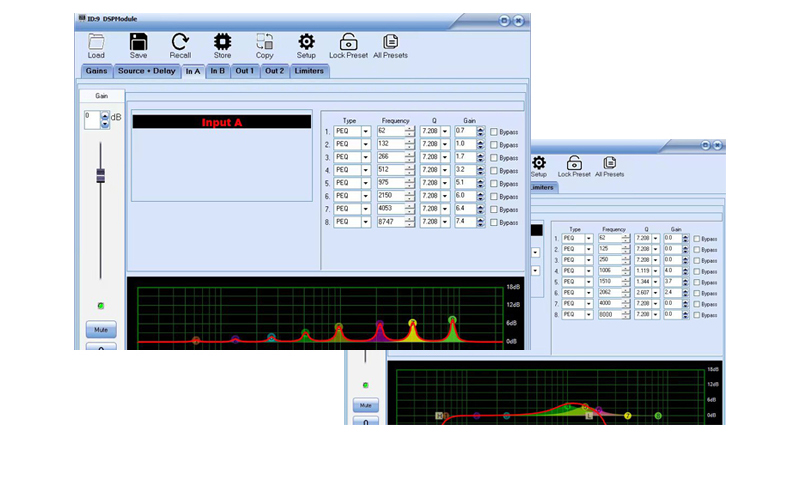800x492 pixels.
Task: Click Lock Preset padlock in front window
Action: [x=349, y=42]
